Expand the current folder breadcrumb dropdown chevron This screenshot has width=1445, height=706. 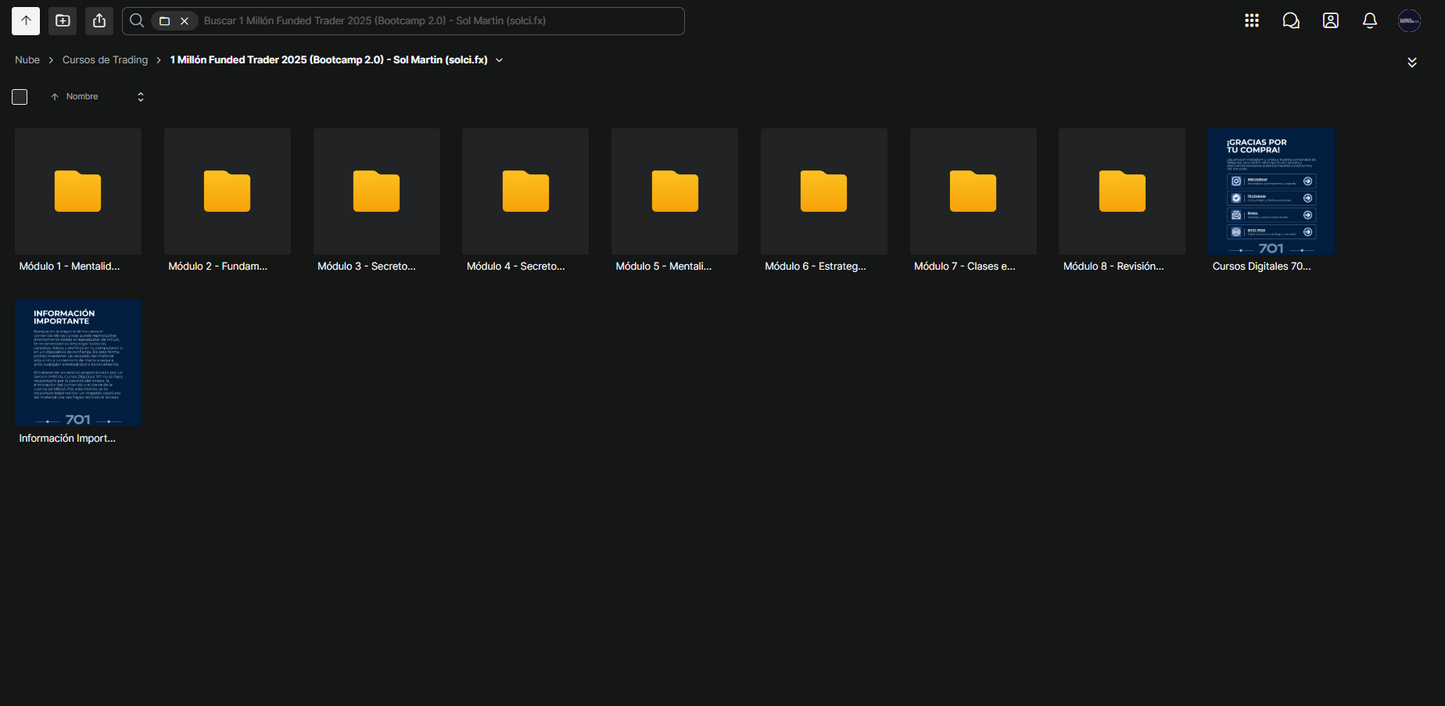tap(499, 60)
